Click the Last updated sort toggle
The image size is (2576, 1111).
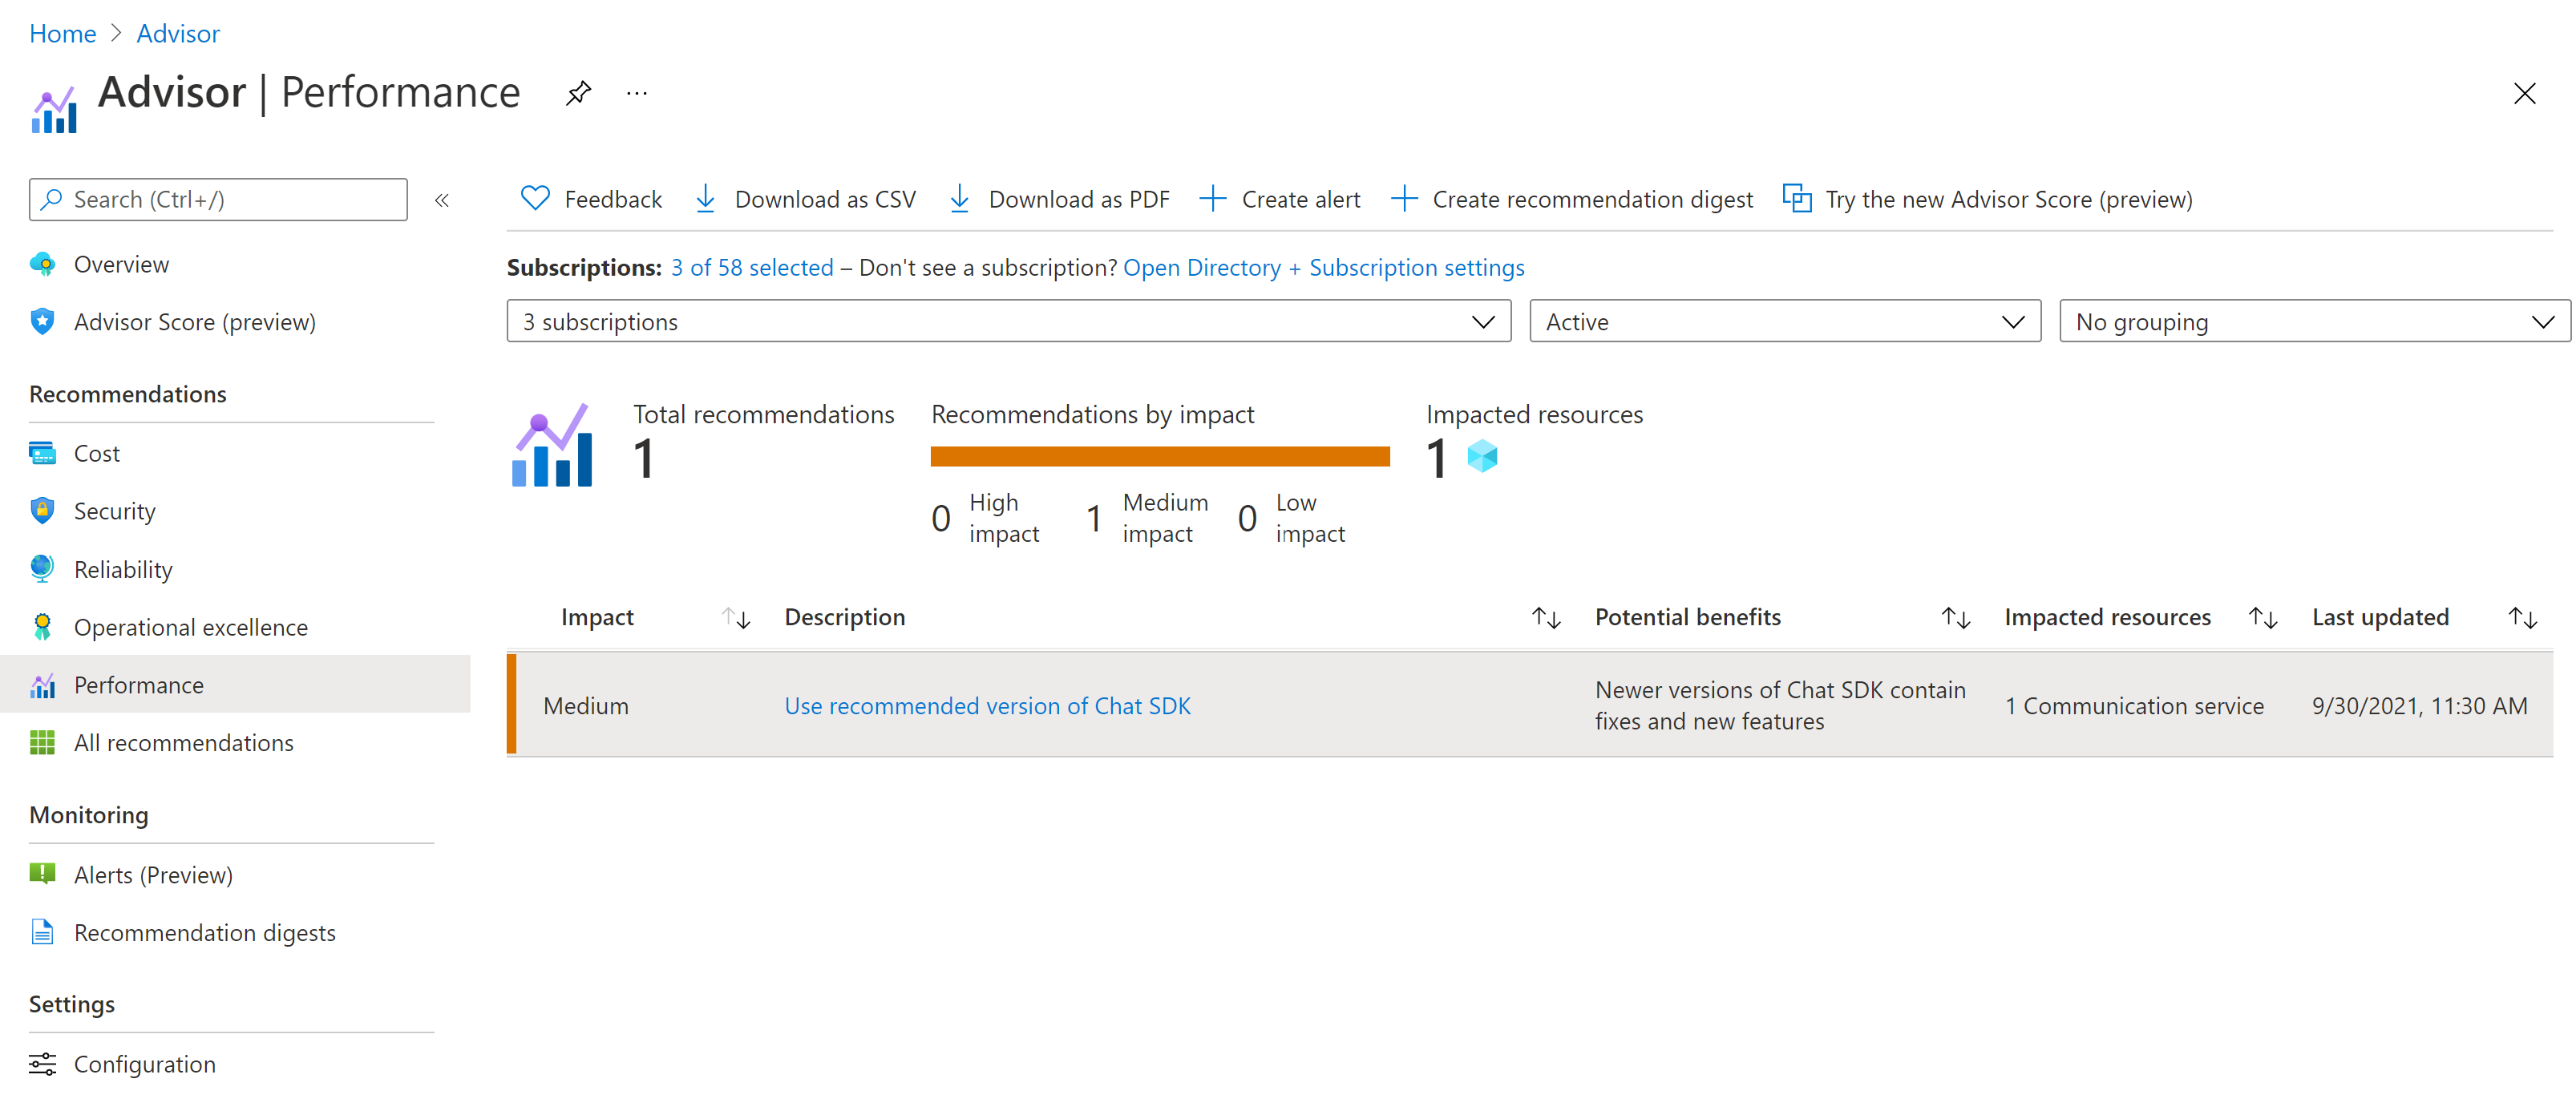click(x=2523, y=615)
